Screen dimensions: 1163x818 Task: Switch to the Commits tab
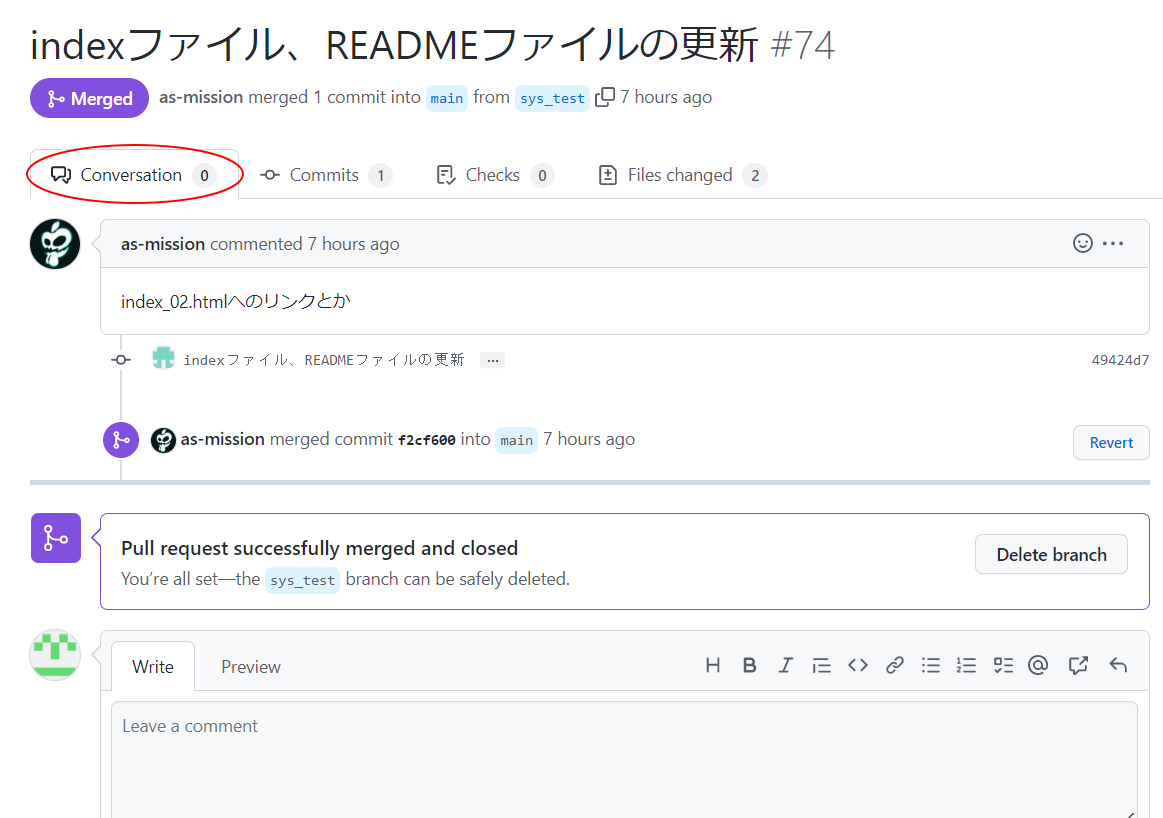tap(325, 175)
